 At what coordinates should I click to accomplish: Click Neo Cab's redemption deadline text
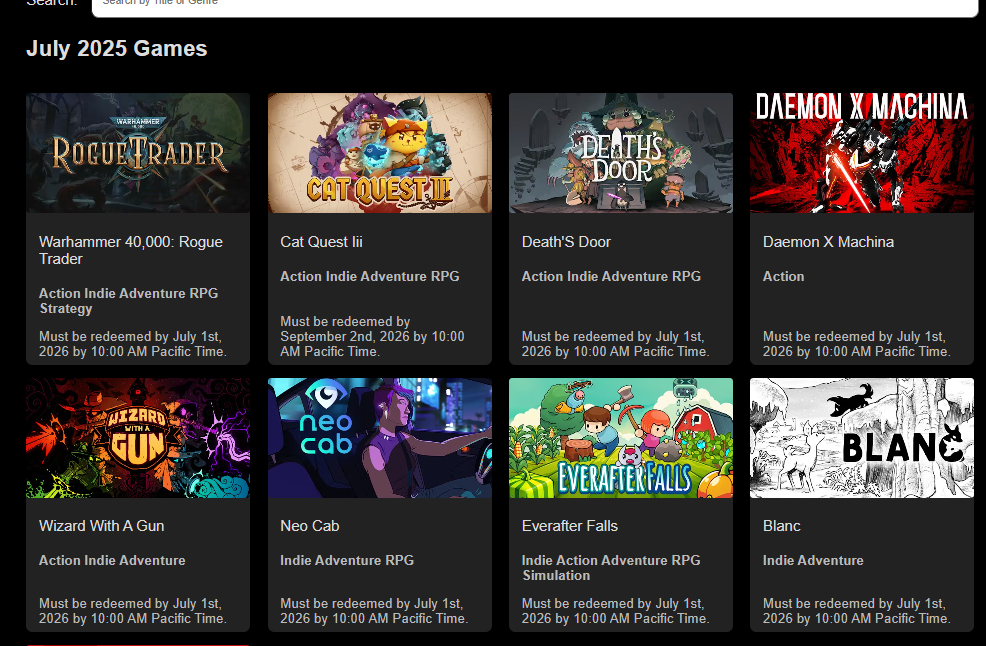coord(374,611)
